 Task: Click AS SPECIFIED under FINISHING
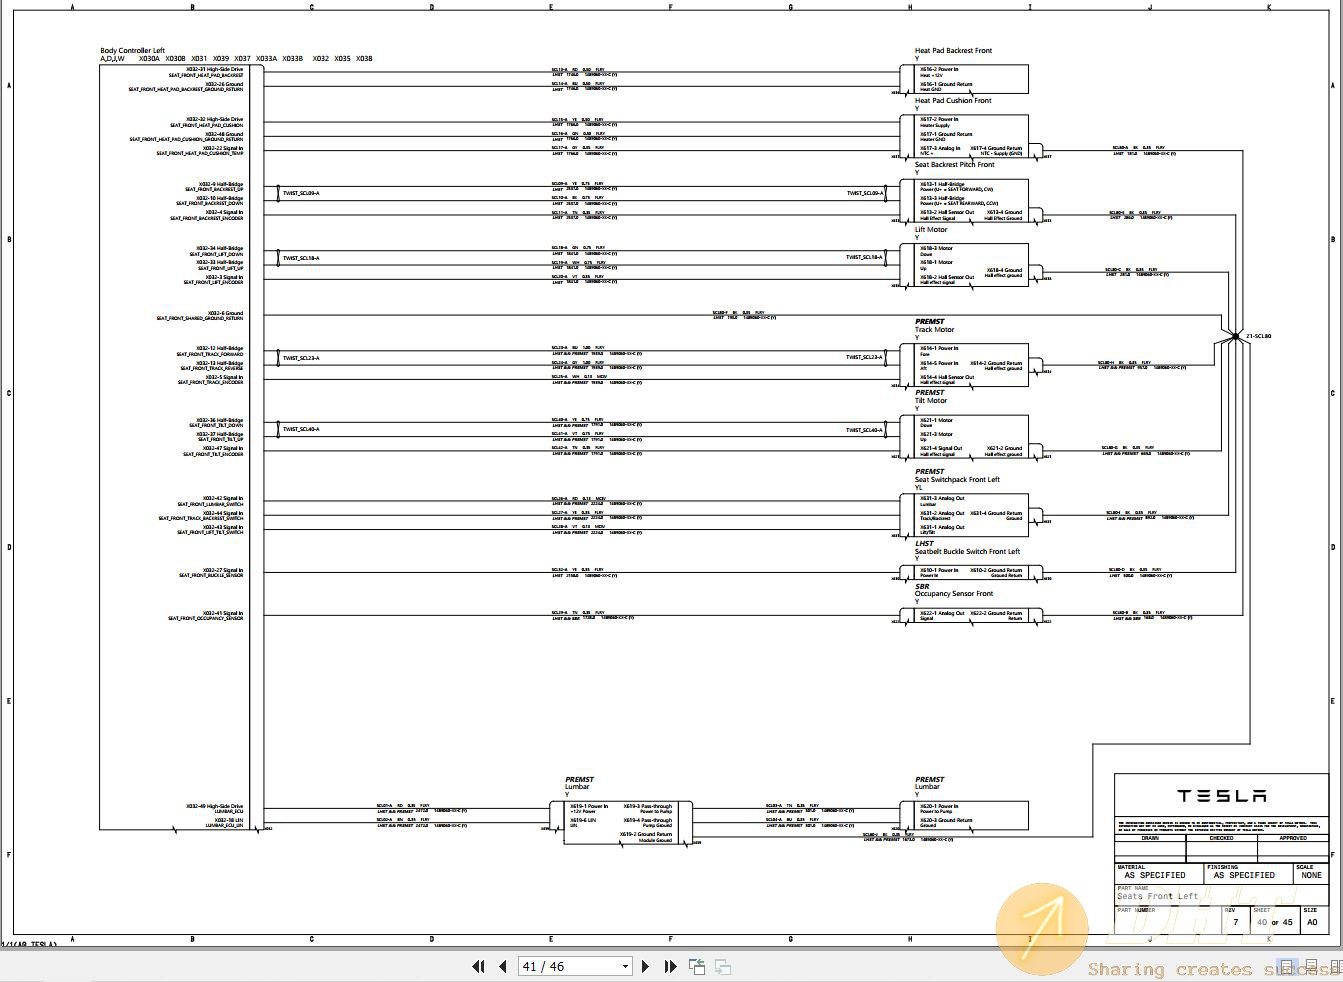[x=1244, y=875]
